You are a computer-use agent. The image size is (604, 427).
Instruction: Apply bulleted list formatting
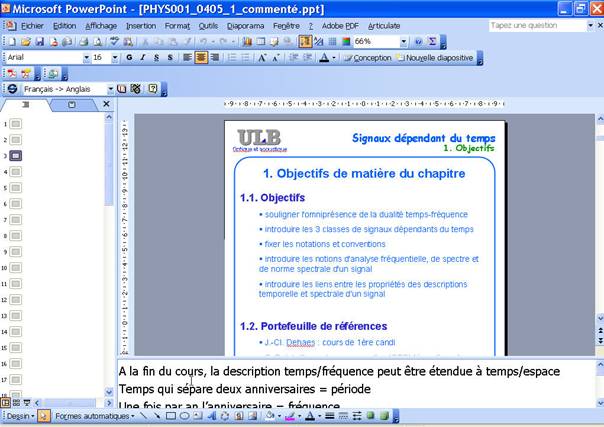245,58
